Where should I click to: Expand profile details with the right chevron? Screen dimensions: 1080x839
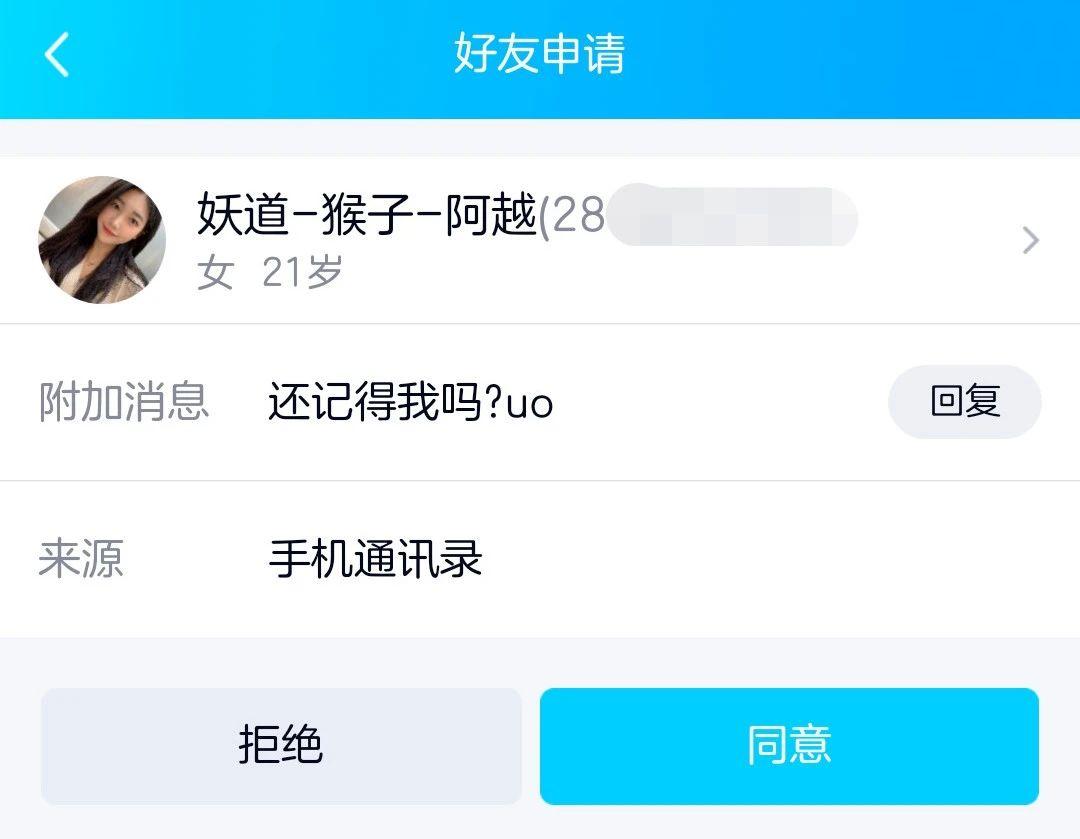[1030, 240]
